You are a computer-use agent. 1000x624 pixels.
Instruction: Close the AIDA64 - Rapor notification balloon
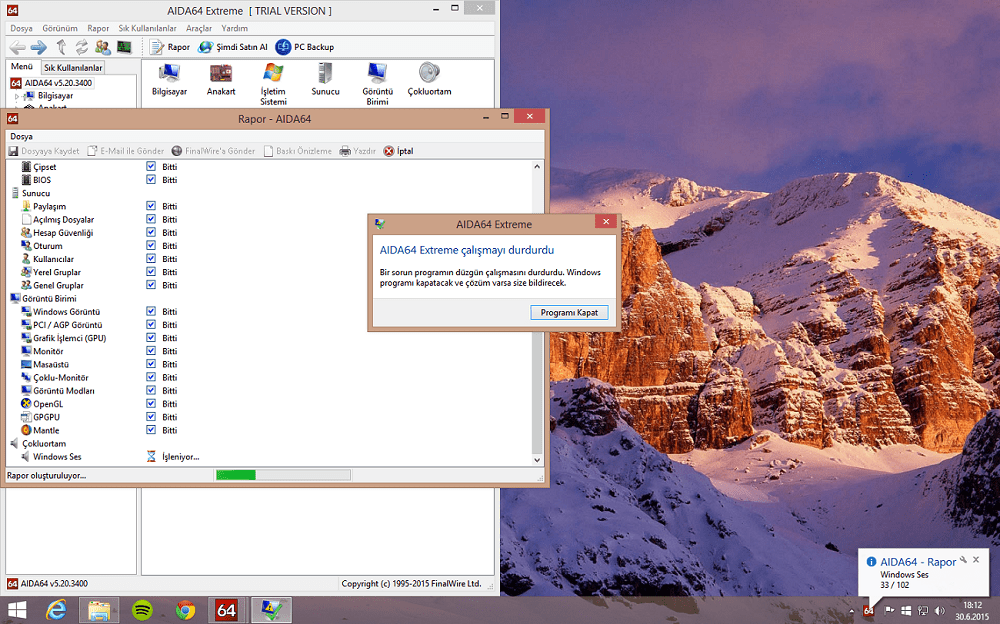point(976,560)
